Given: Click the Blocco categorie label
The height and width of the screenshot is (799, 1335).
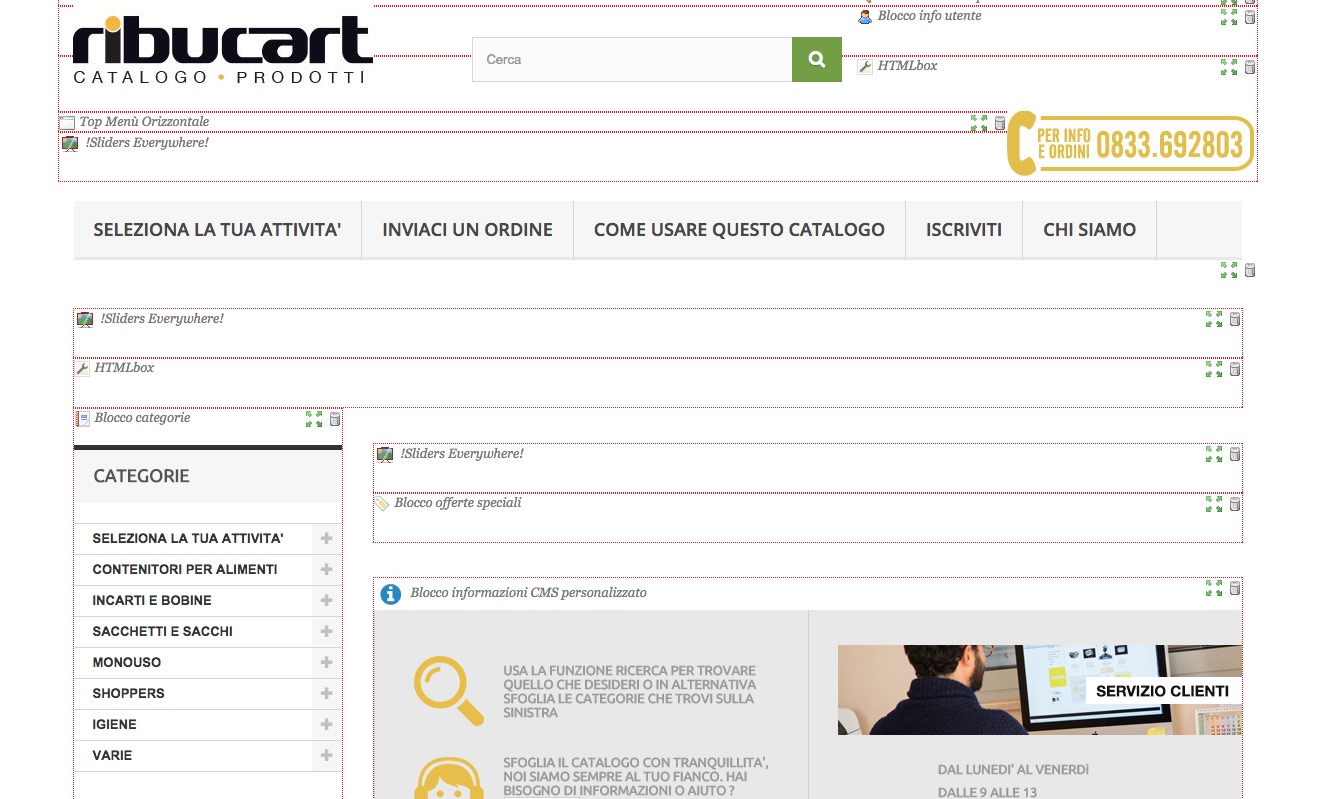Looking at the screenshot, I should (142, 418).
